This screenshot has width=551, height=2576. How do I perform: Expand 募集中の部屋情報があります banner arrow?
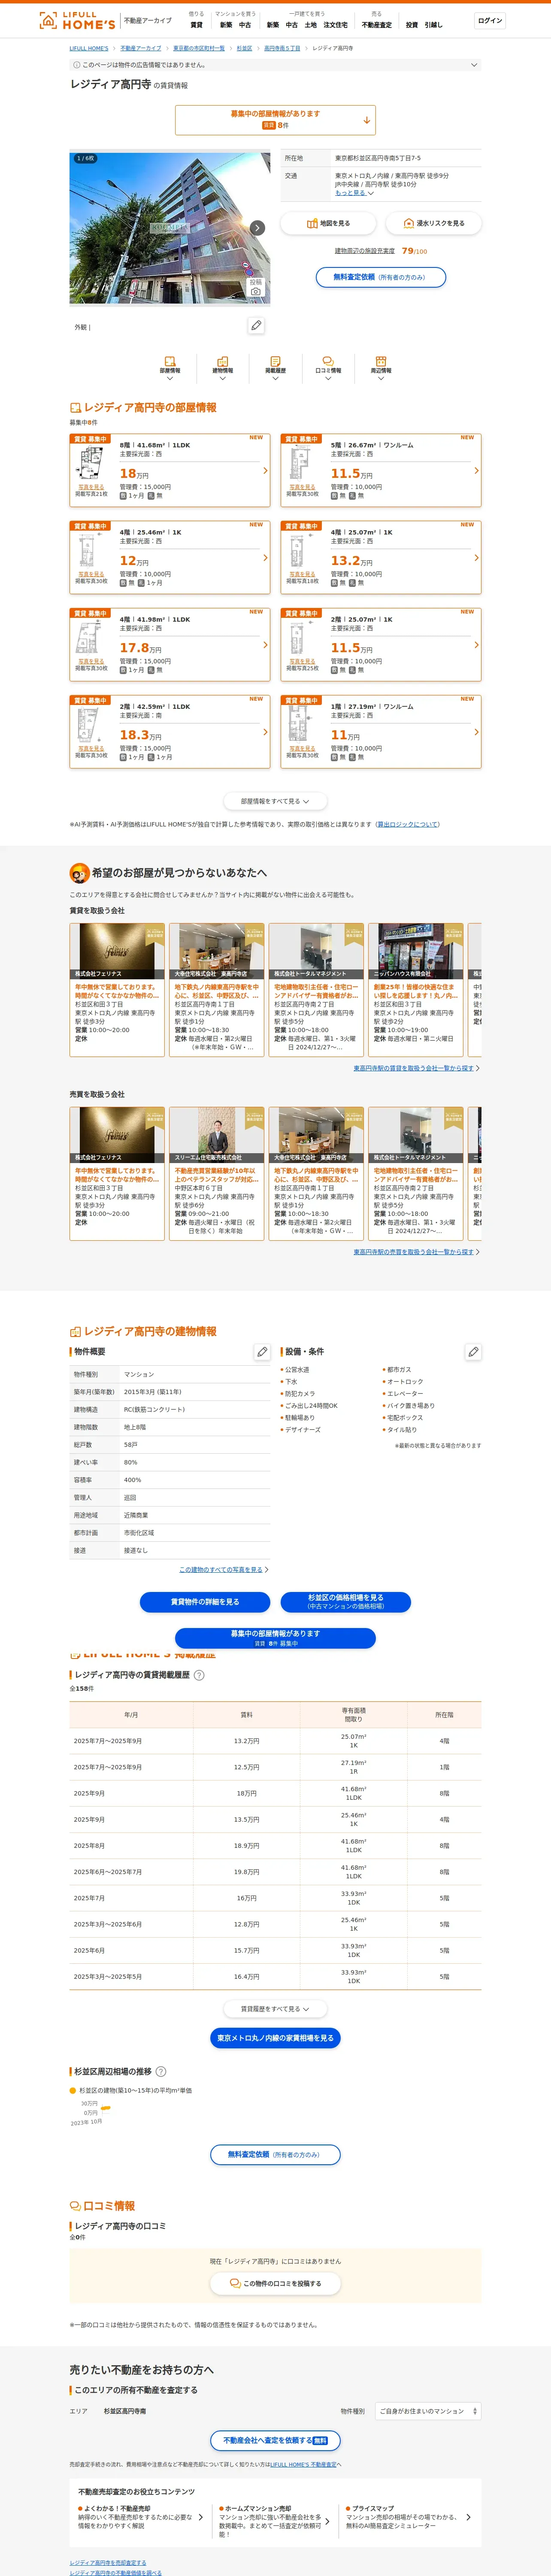tap(367, 120)
